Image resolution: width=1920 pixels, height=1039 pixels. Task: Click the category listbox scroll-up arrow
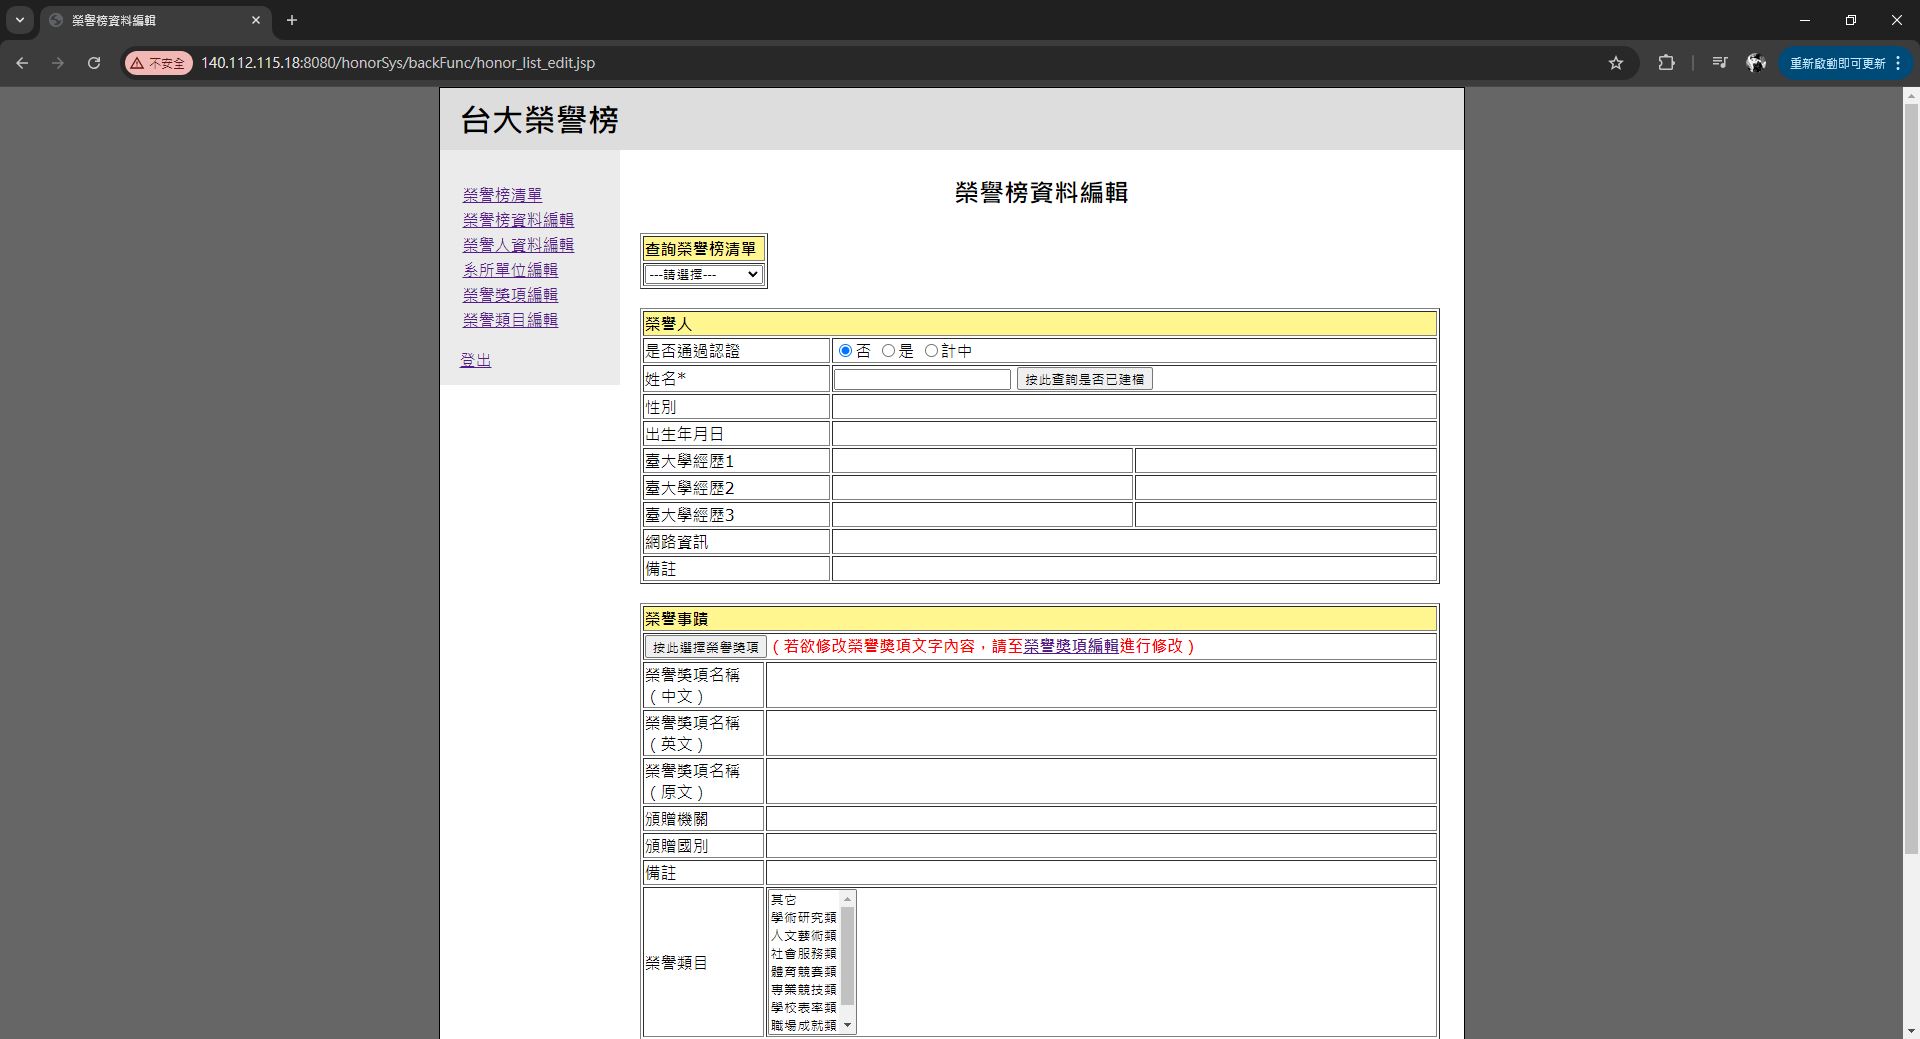tap(848, 899)
